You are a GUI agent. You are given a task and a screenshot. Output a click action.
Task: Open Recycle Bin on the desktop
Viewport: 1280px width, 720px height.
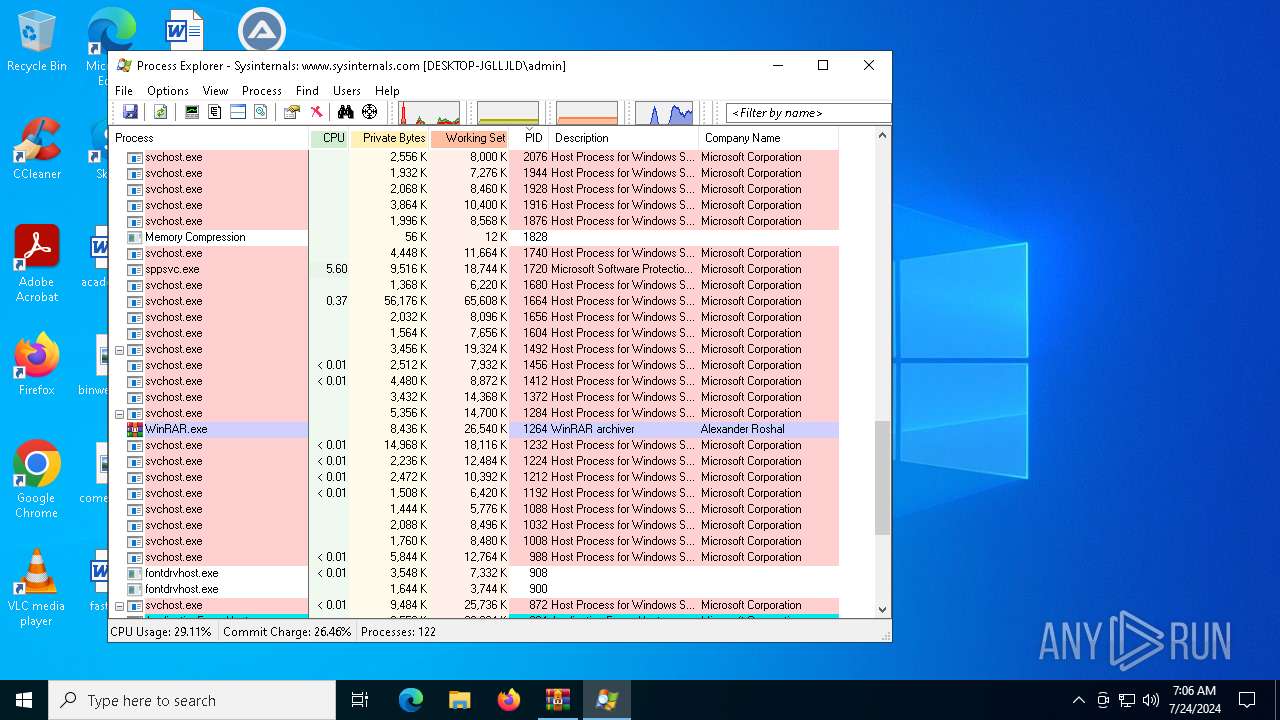(36, 42)
